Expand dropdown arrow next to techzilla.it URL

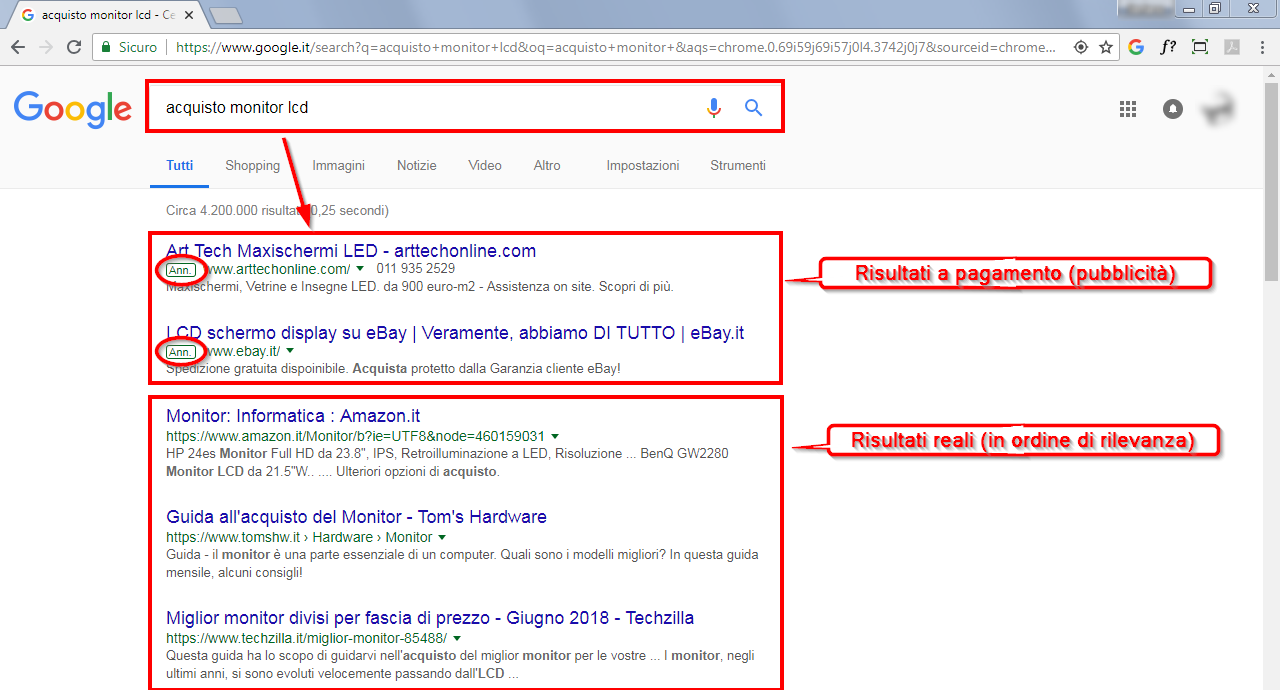(x=456, y=638)
